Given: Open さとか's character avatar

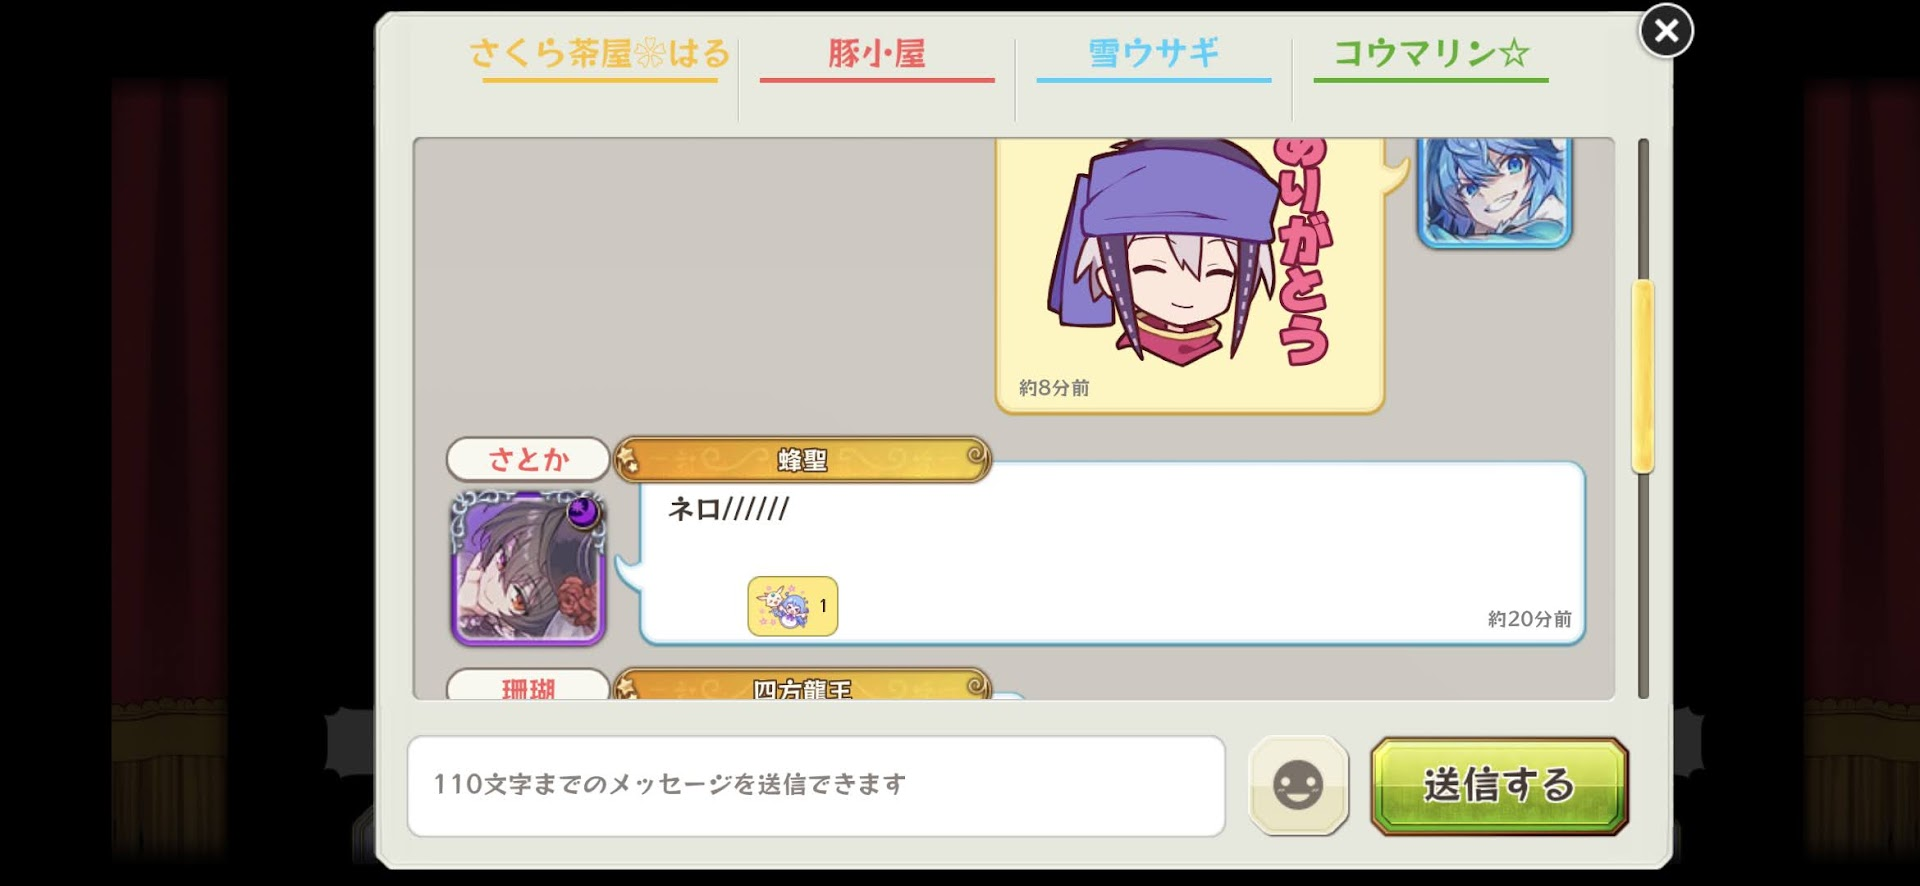Looking at the screenshot, I should [528, 567].
